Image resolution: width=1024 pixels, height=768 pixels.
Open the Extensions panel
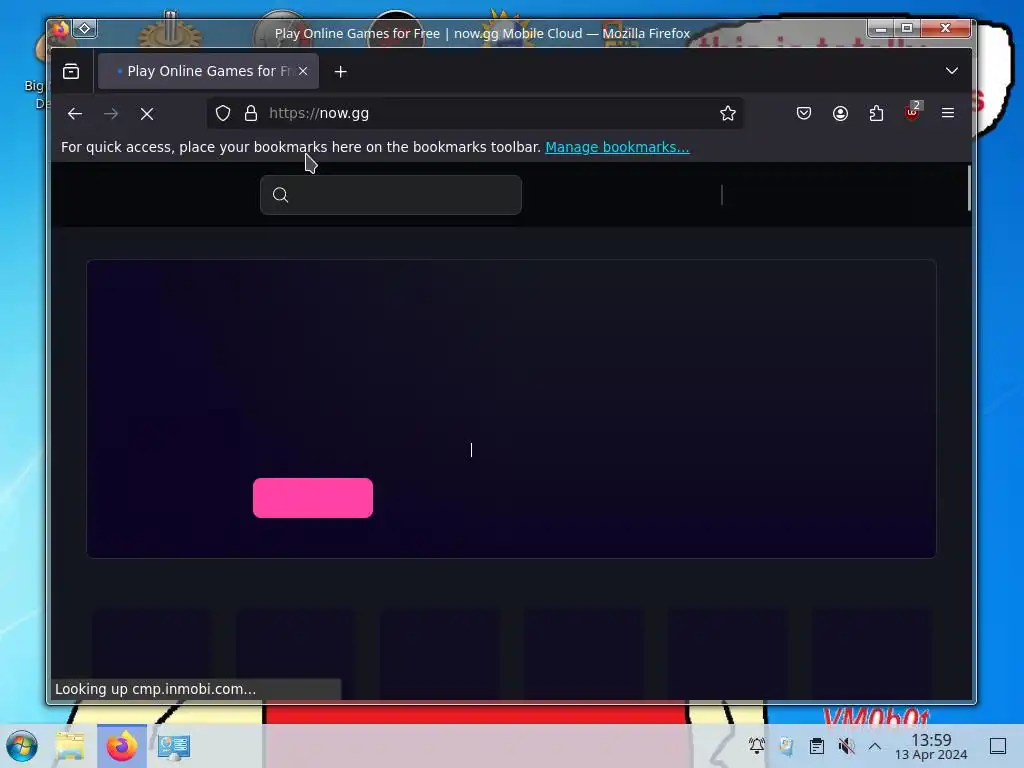pos(876,113)
